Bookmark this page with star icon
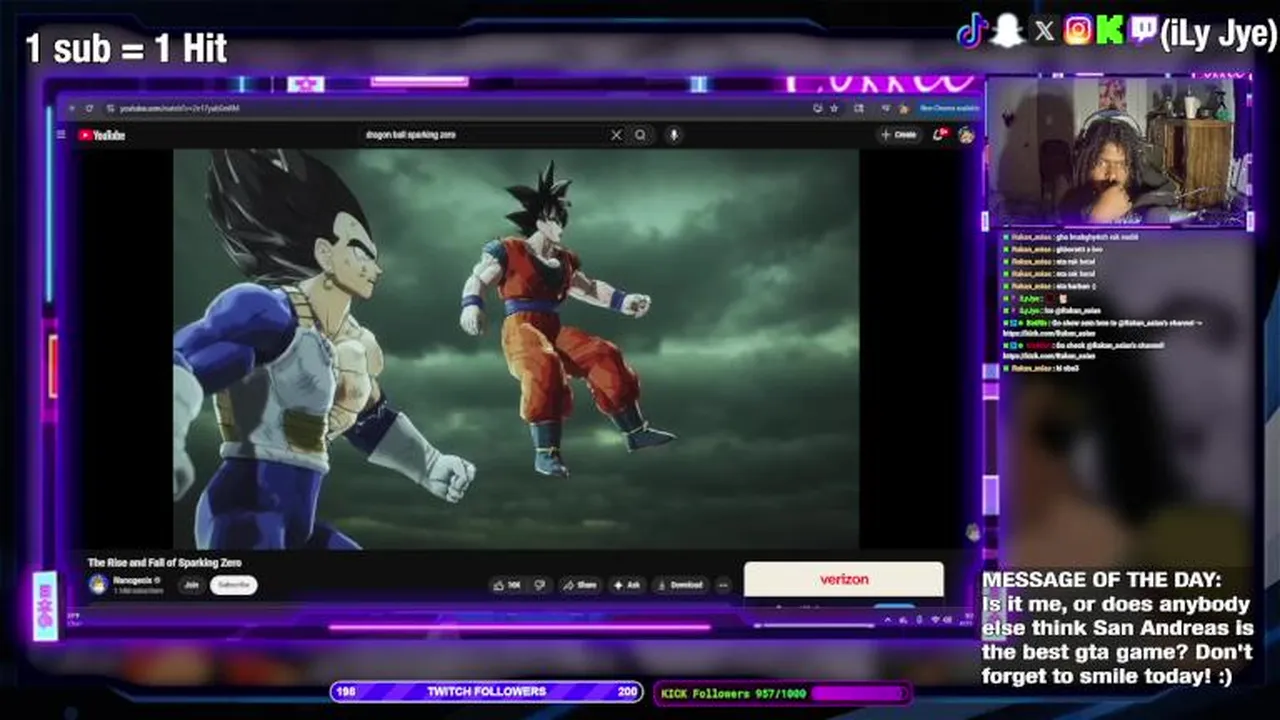The image size is (1280, 720). (x=834, y=108)
